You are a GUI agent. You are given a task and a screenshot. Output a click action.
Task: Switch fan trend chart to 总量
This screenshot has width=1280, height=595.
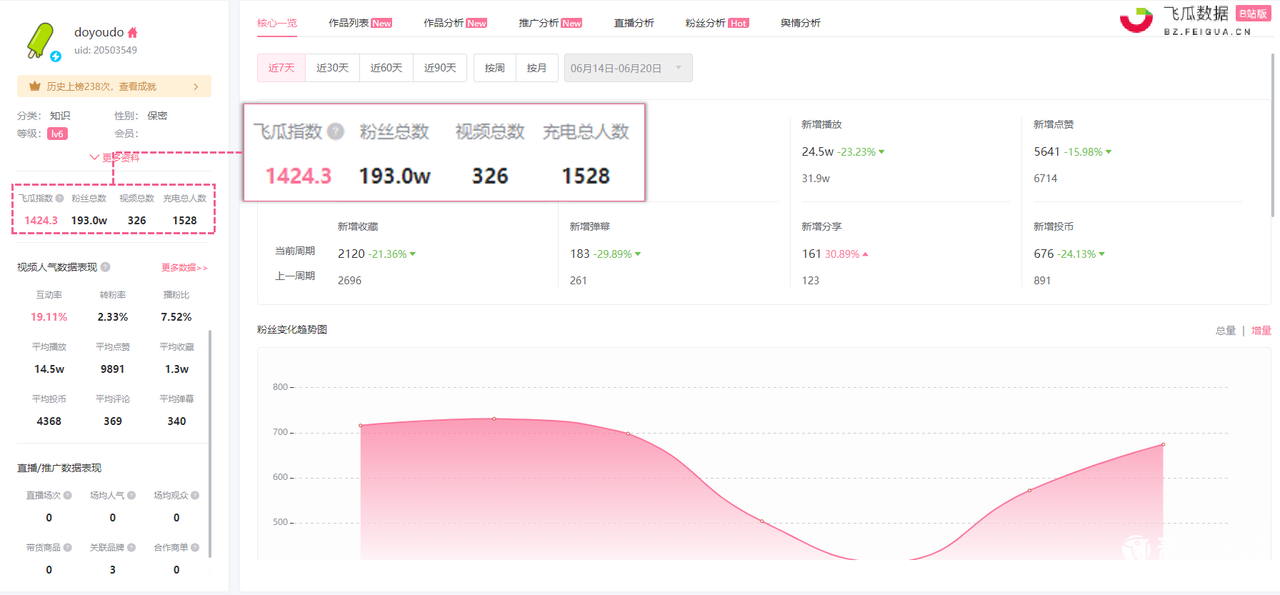tap(1225, 331)
